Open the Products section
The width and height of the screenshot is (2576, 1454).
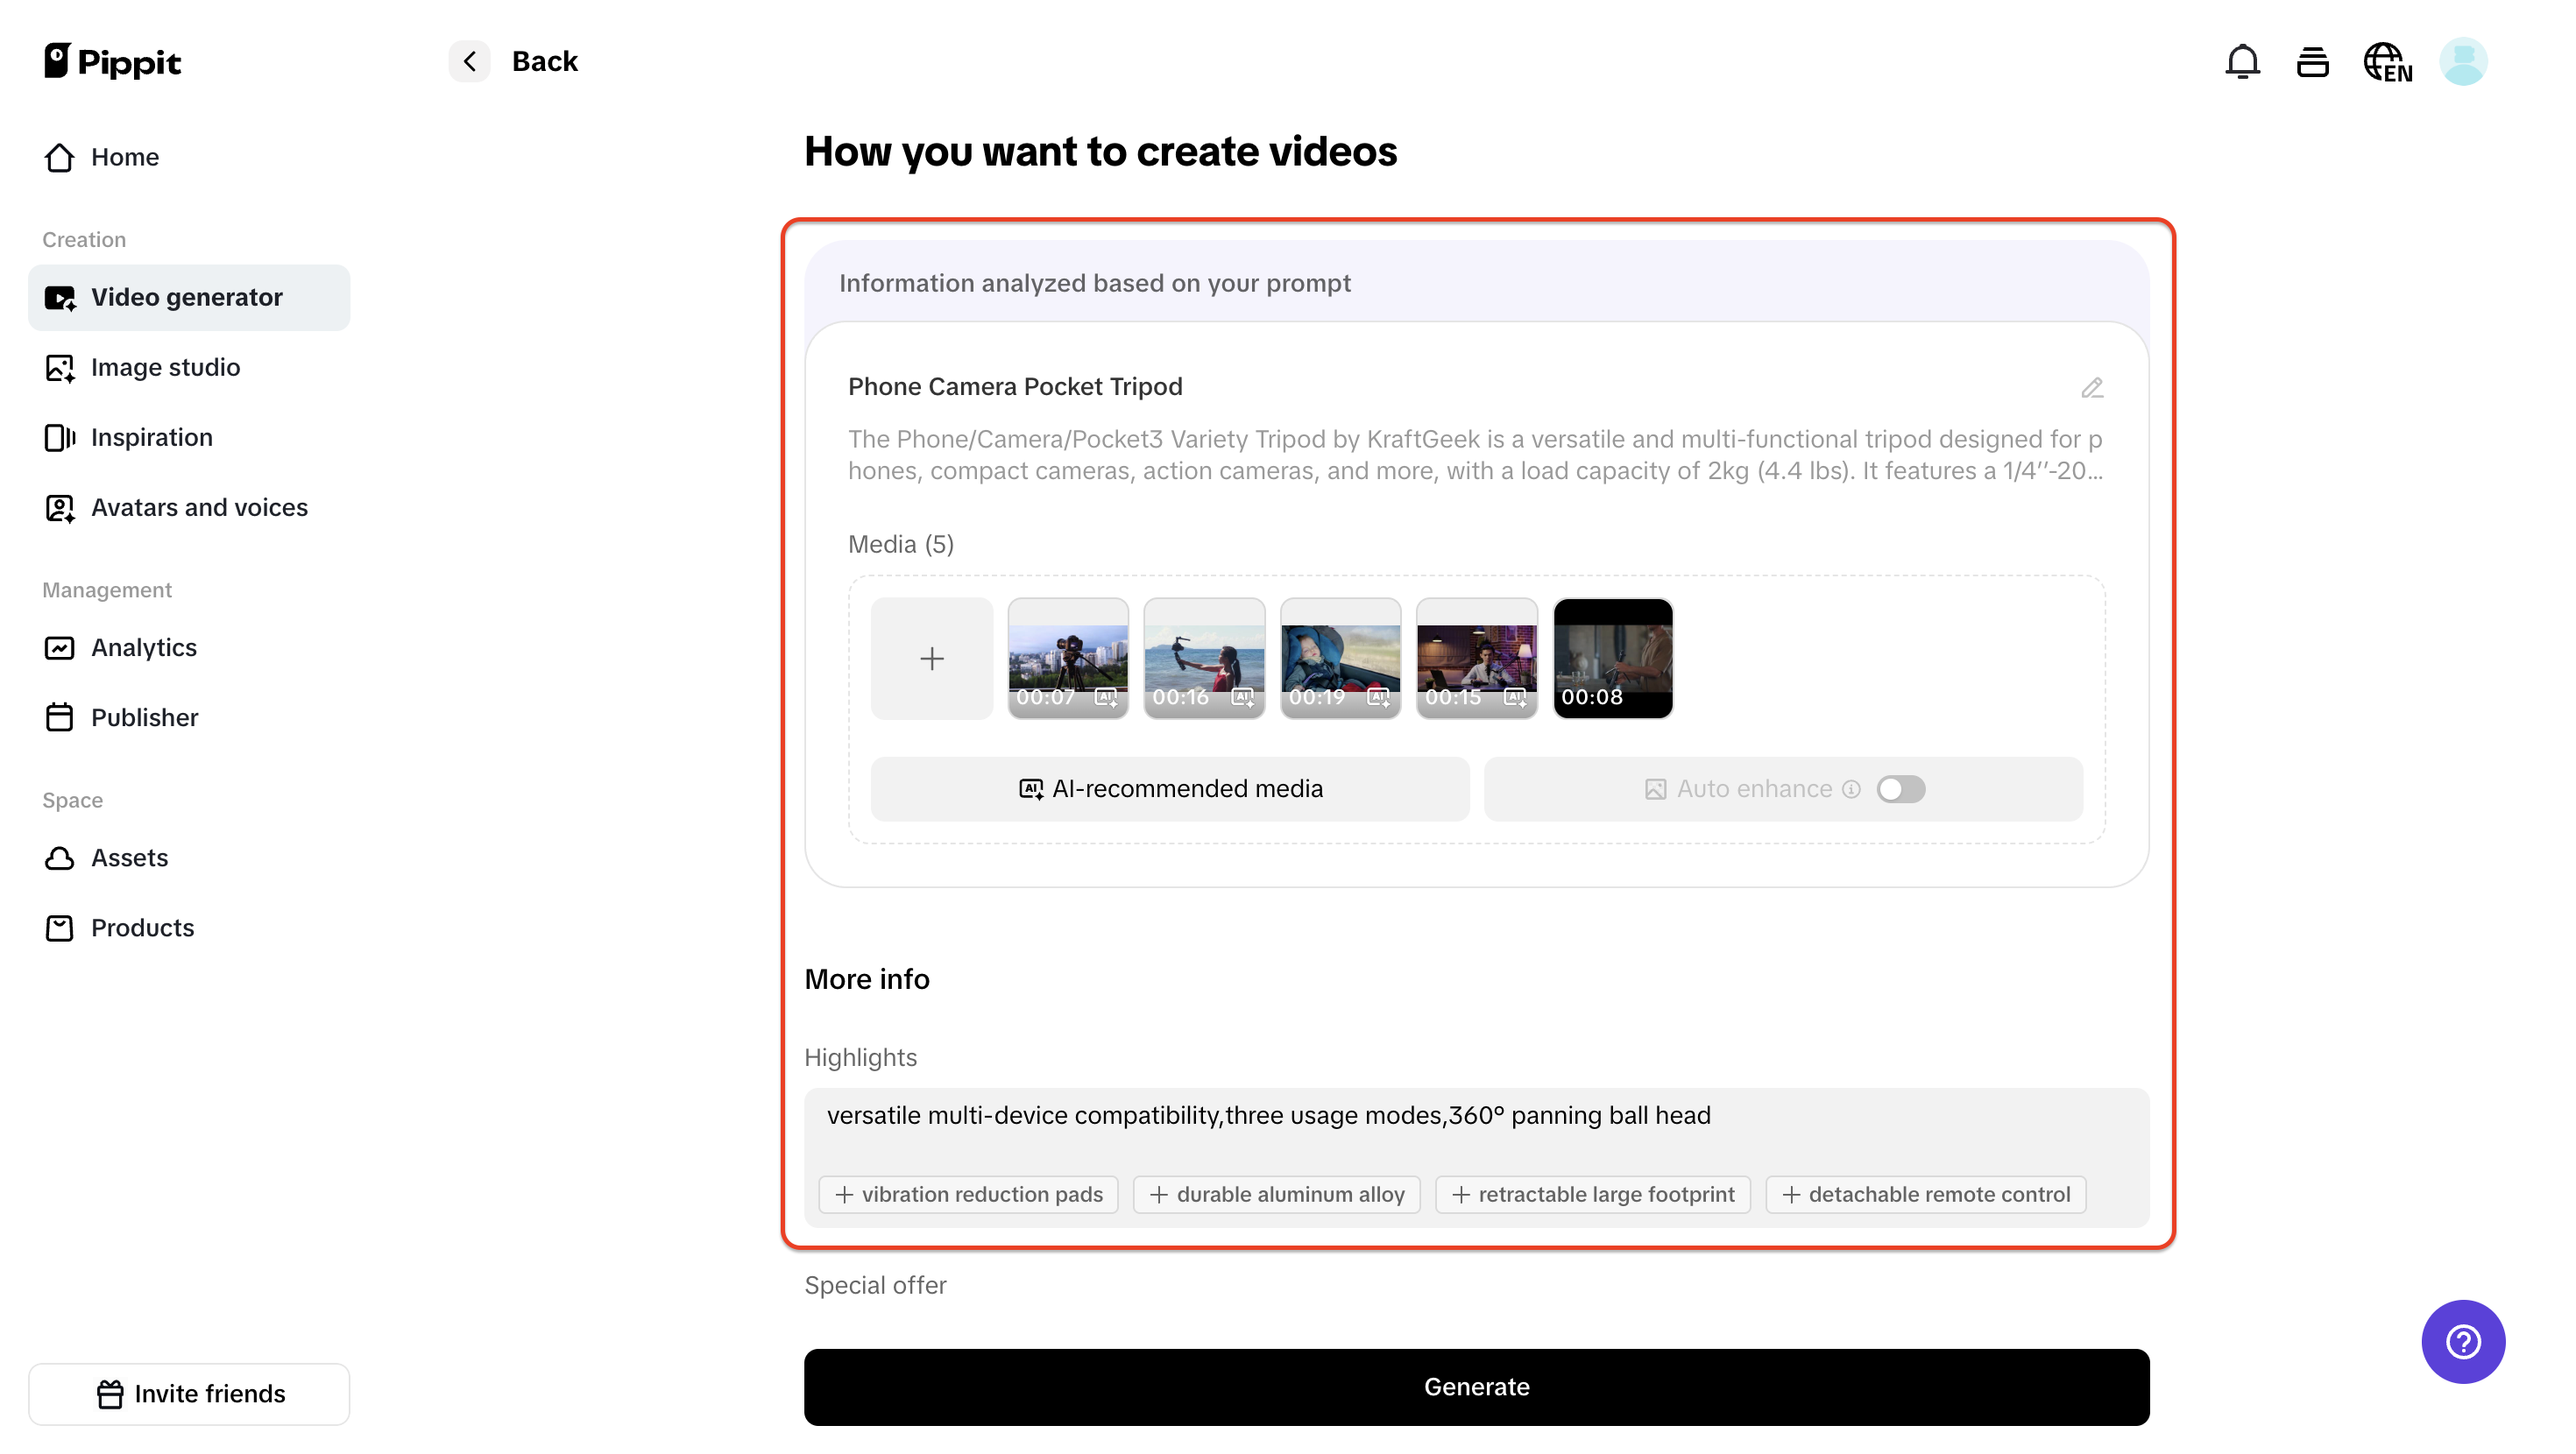coord(143,927)
